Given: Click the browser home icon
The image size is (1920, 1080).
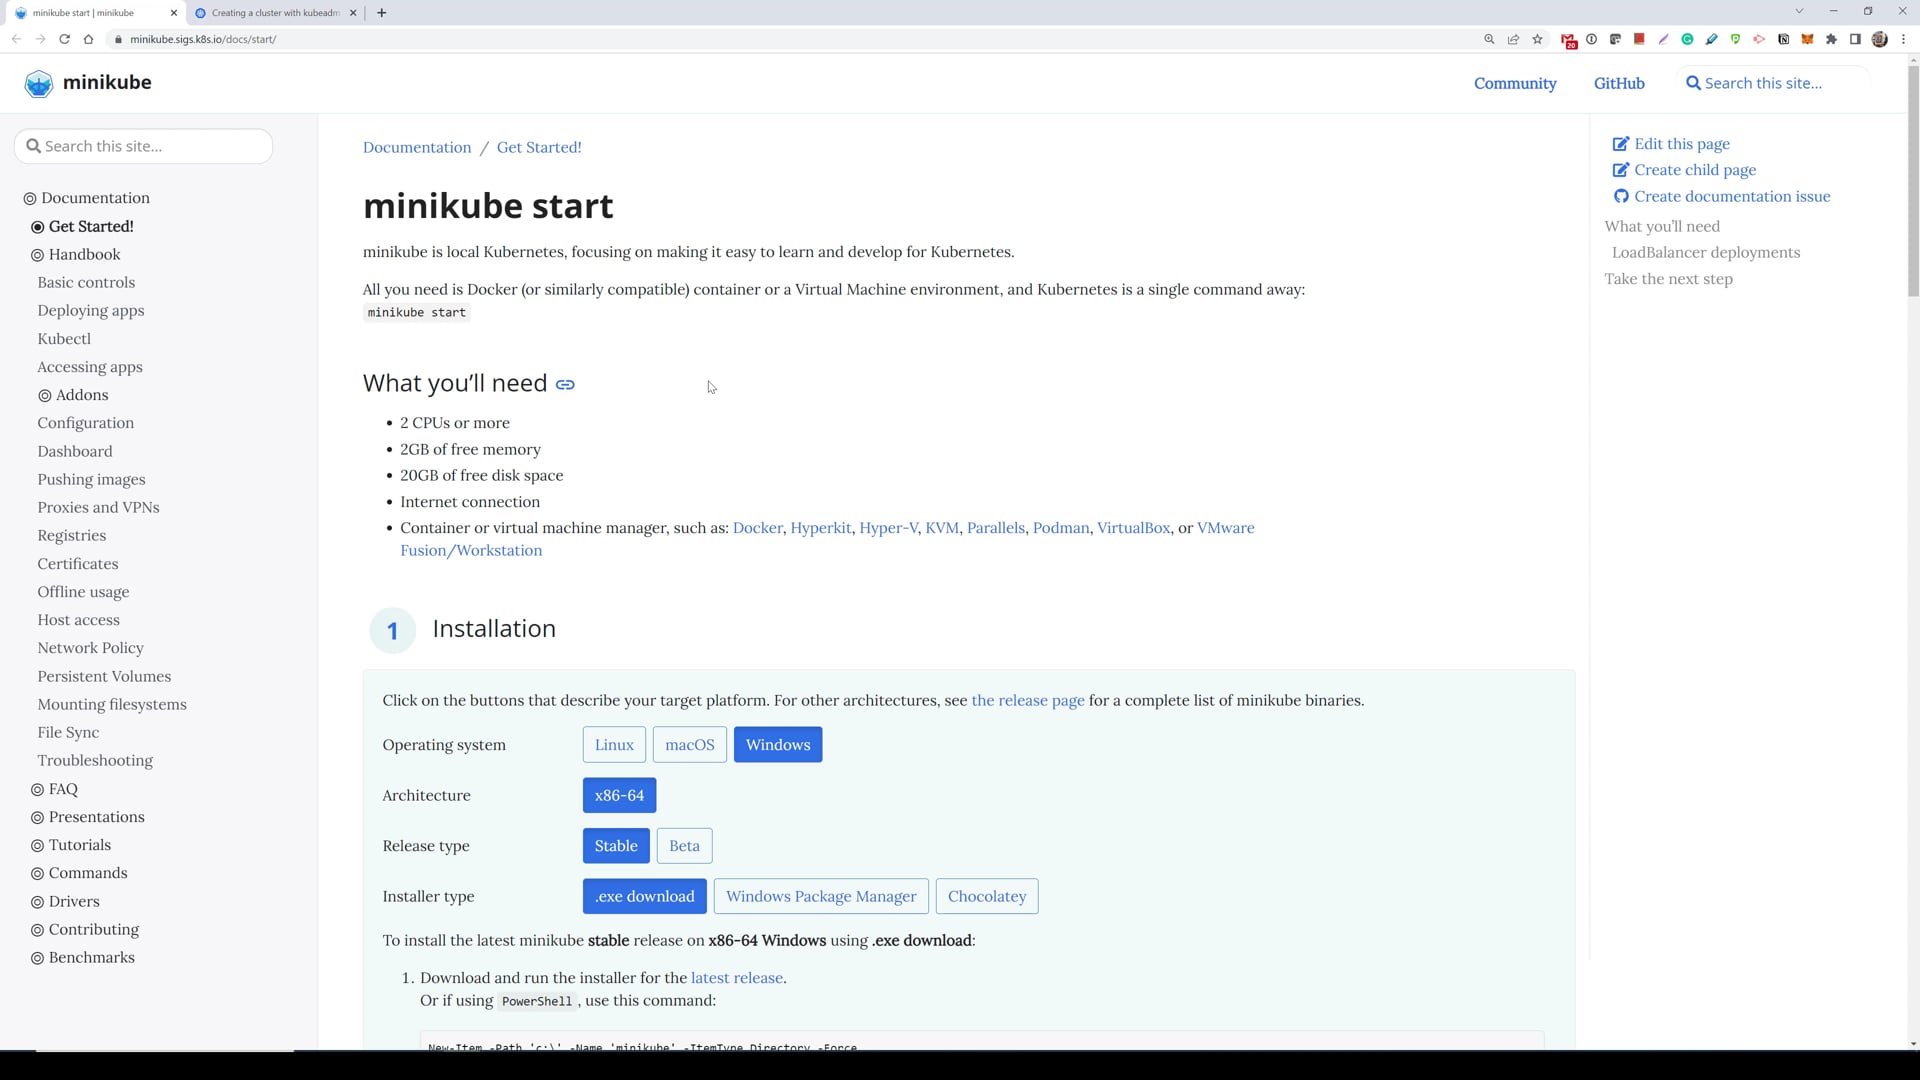Looking at the screenshot, I should click(x=88, y=39).
